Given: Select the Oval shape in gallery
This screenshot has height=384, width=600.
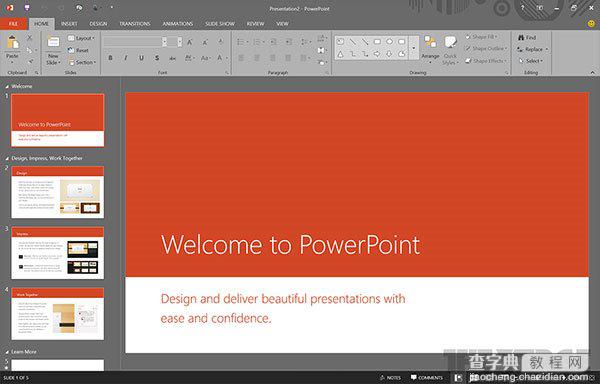Looking at the screenshot, I should point(390,41).
